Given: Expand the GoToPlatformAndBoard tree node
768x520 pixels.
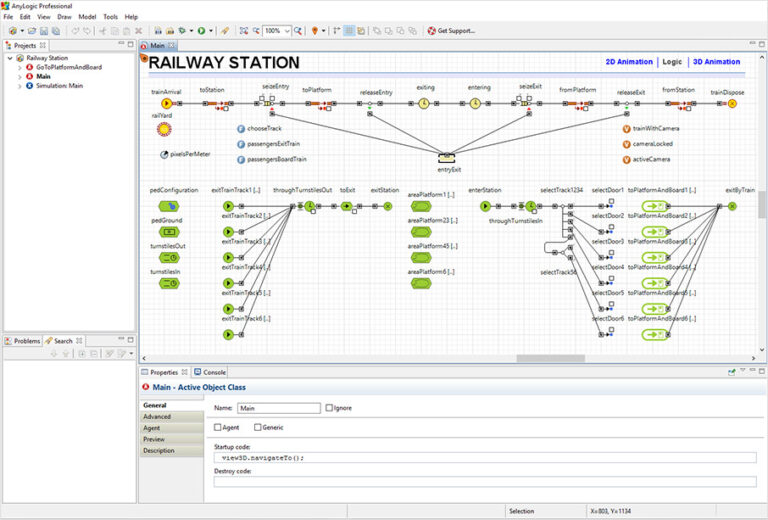Looking at the screenshot, I should (19, 67).
